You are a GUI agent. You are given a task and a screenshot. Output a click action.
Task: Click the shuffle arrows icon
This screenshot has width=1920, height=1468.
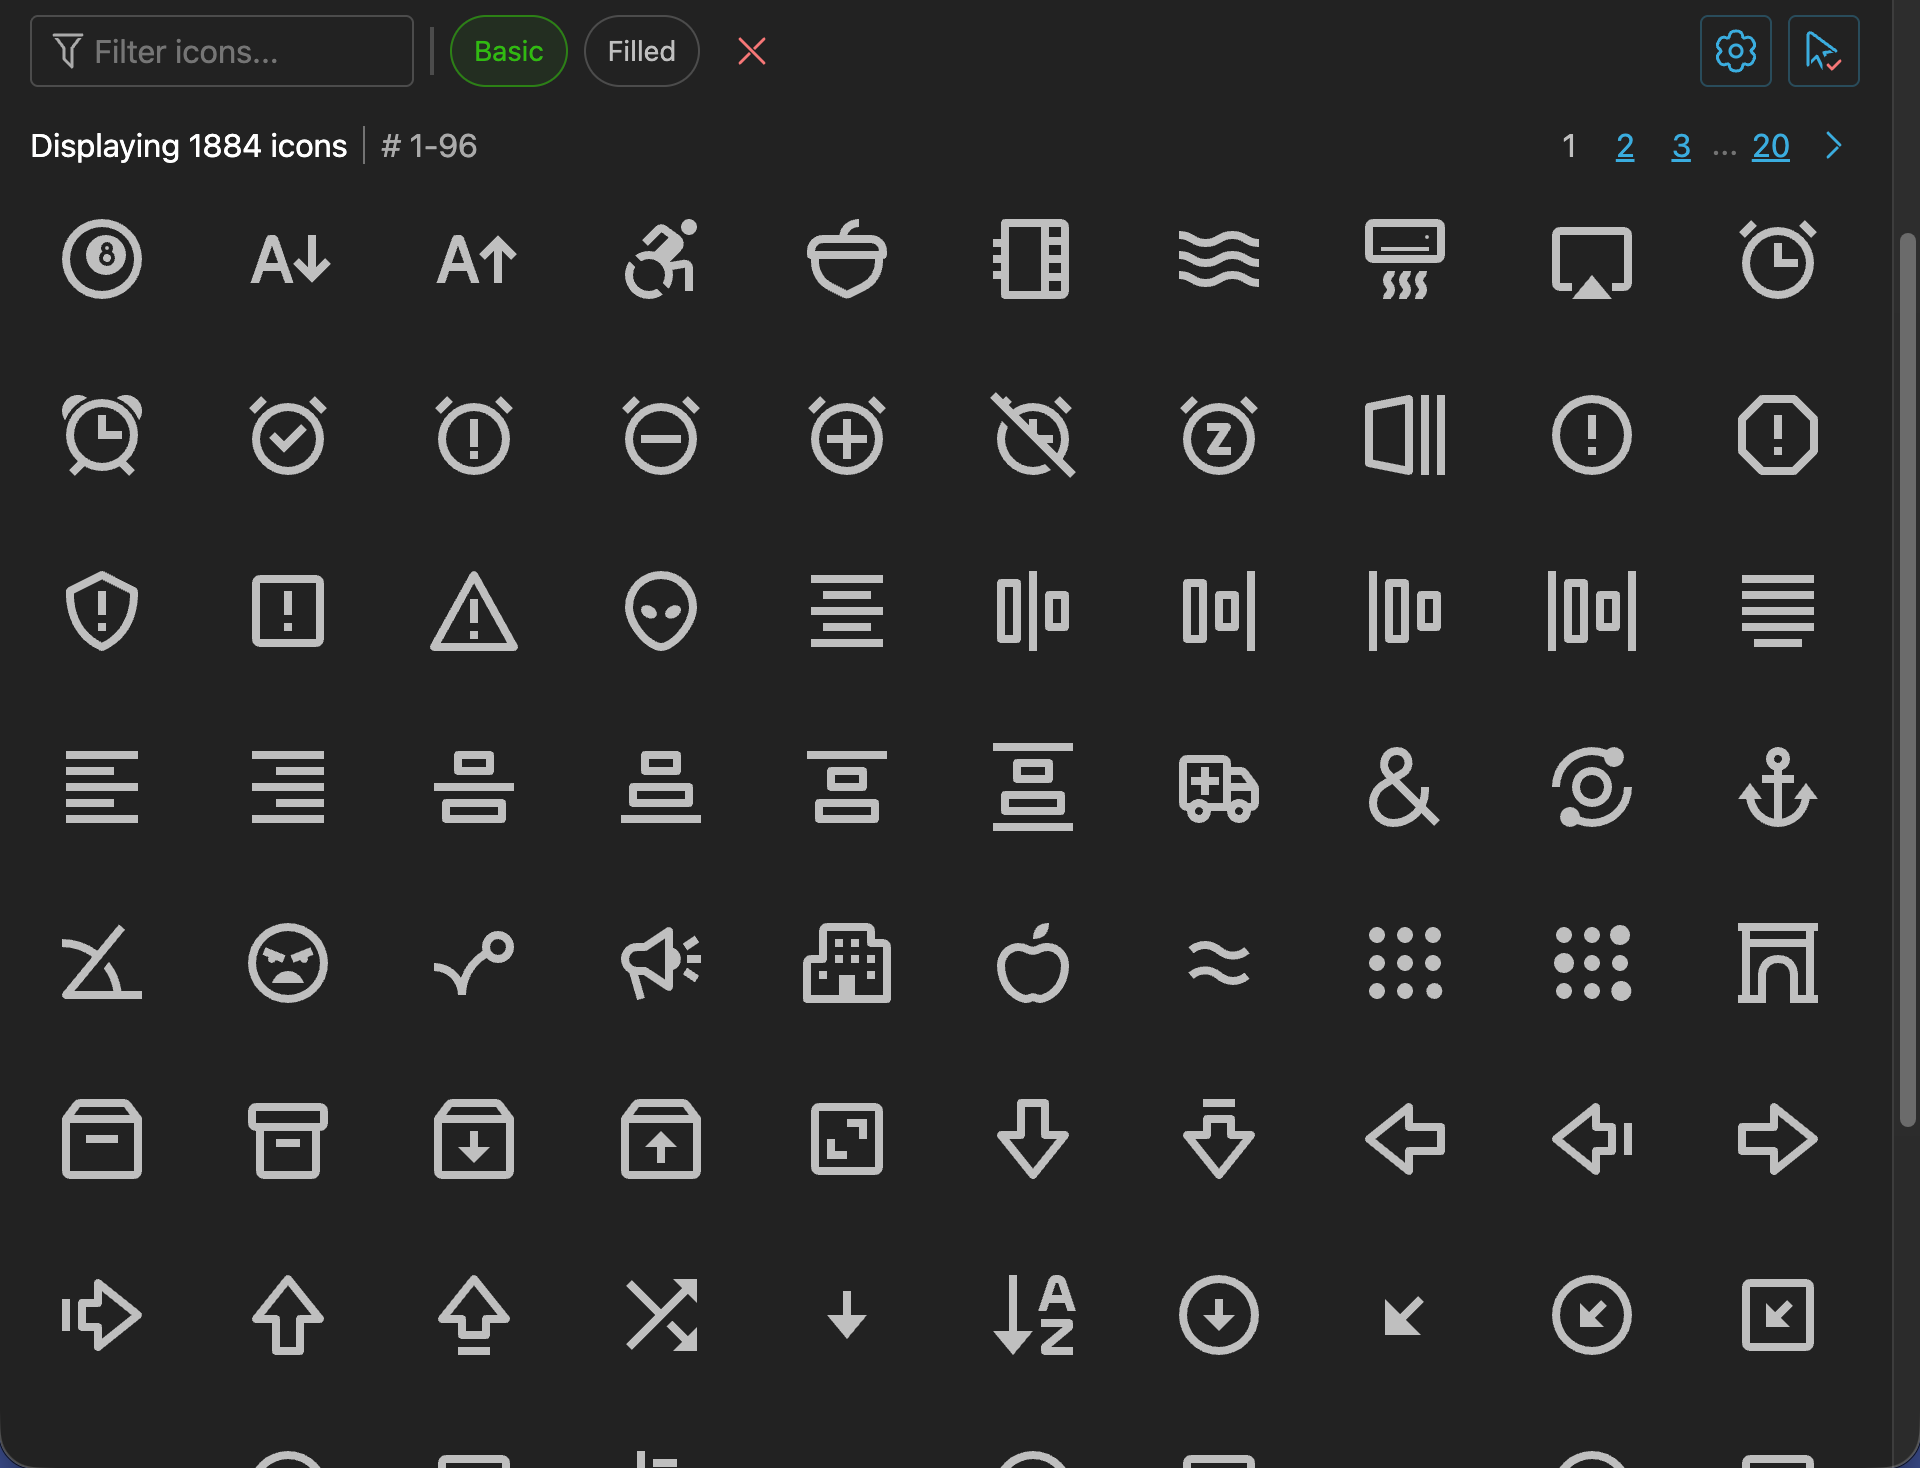(661, 1316)
